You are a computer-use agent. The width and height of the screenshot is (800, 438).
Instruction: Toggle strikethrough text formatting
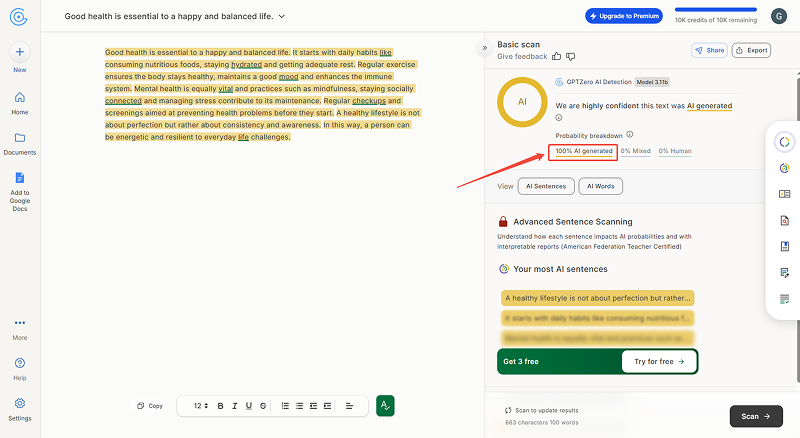263,406
